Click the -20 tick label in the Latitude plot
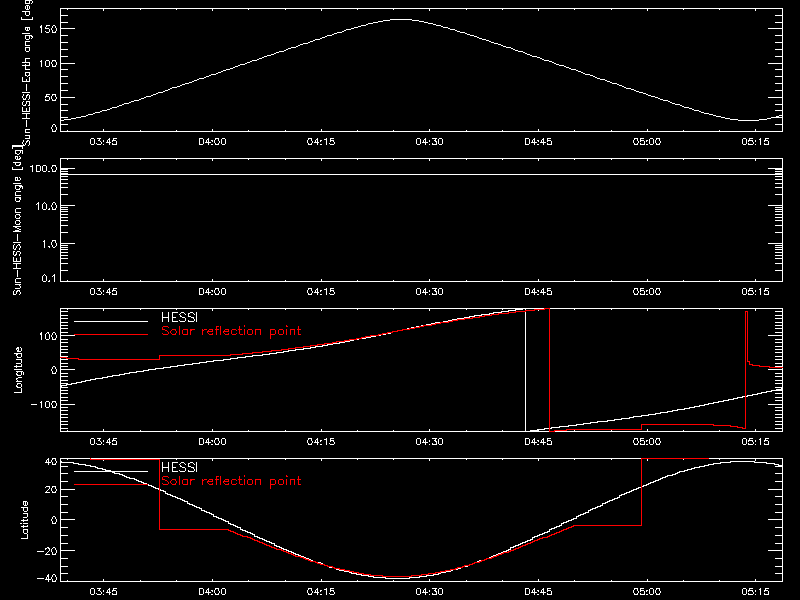 pos(47,551)
